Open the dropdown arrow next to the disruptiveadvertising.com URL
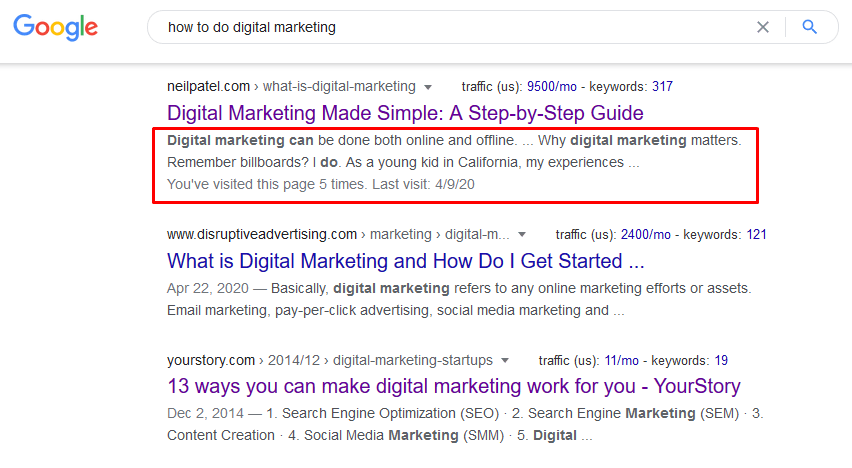The image size is (852, 468). click(520, 235)
